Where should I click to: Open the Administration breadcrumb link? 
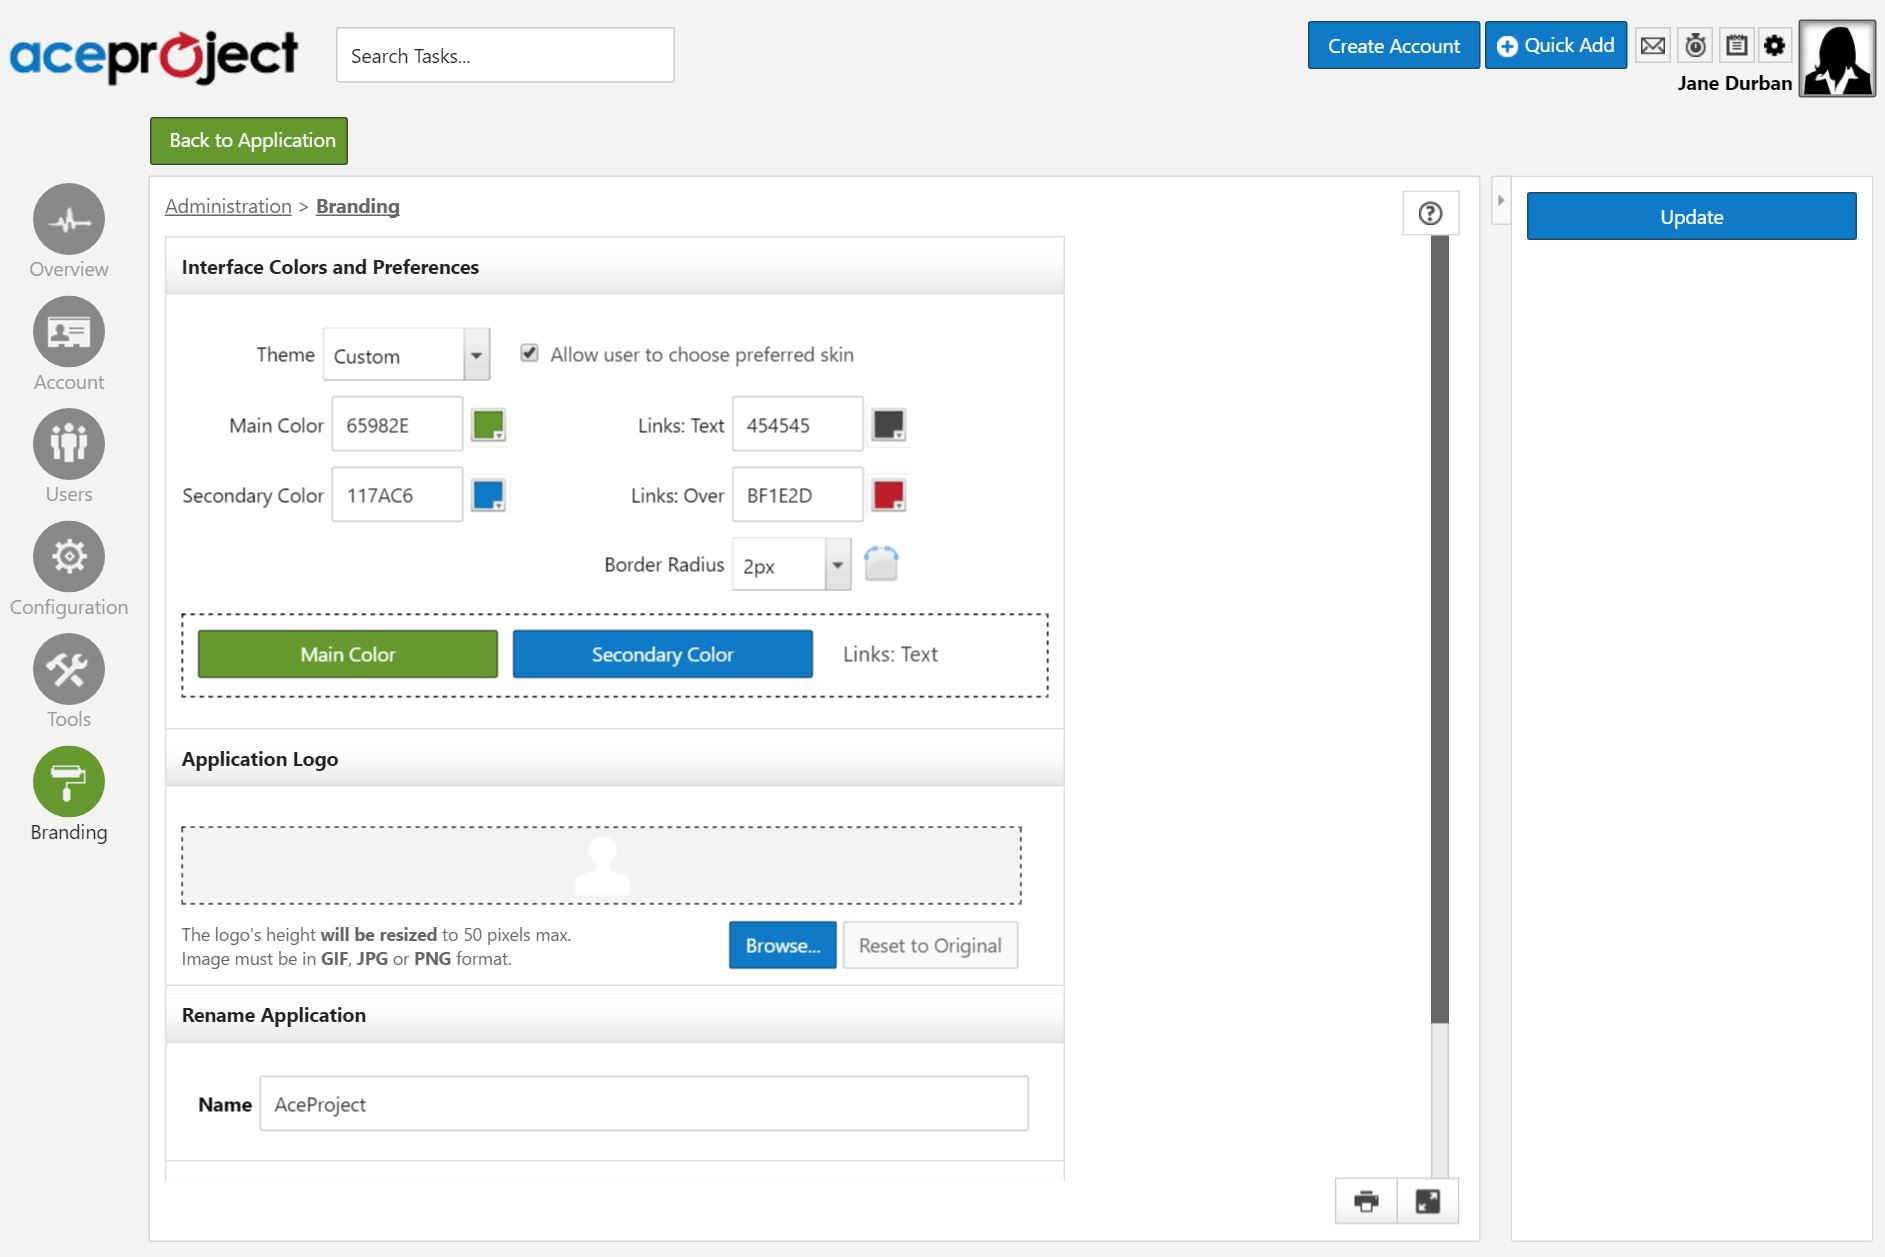pos(228,206)
